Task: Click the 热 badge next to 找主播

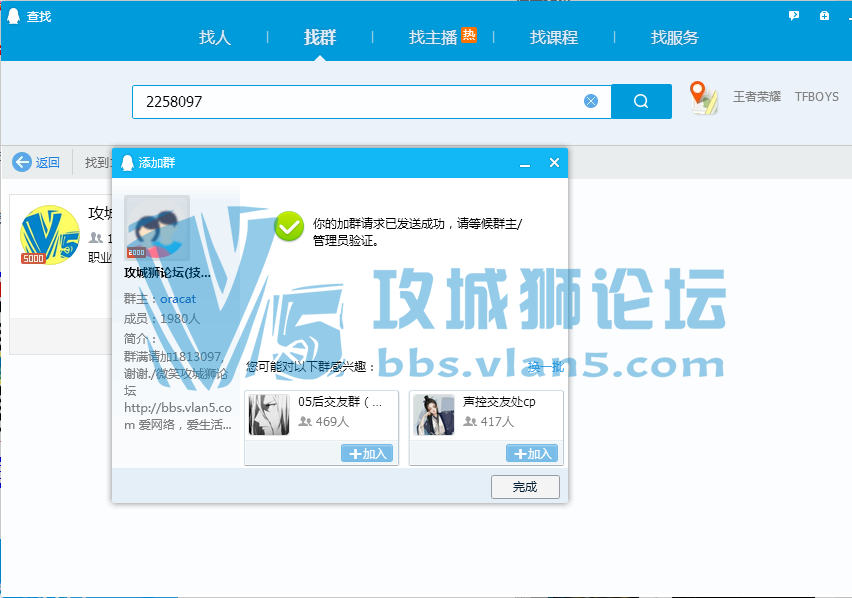Action: [x=469, y=35]
